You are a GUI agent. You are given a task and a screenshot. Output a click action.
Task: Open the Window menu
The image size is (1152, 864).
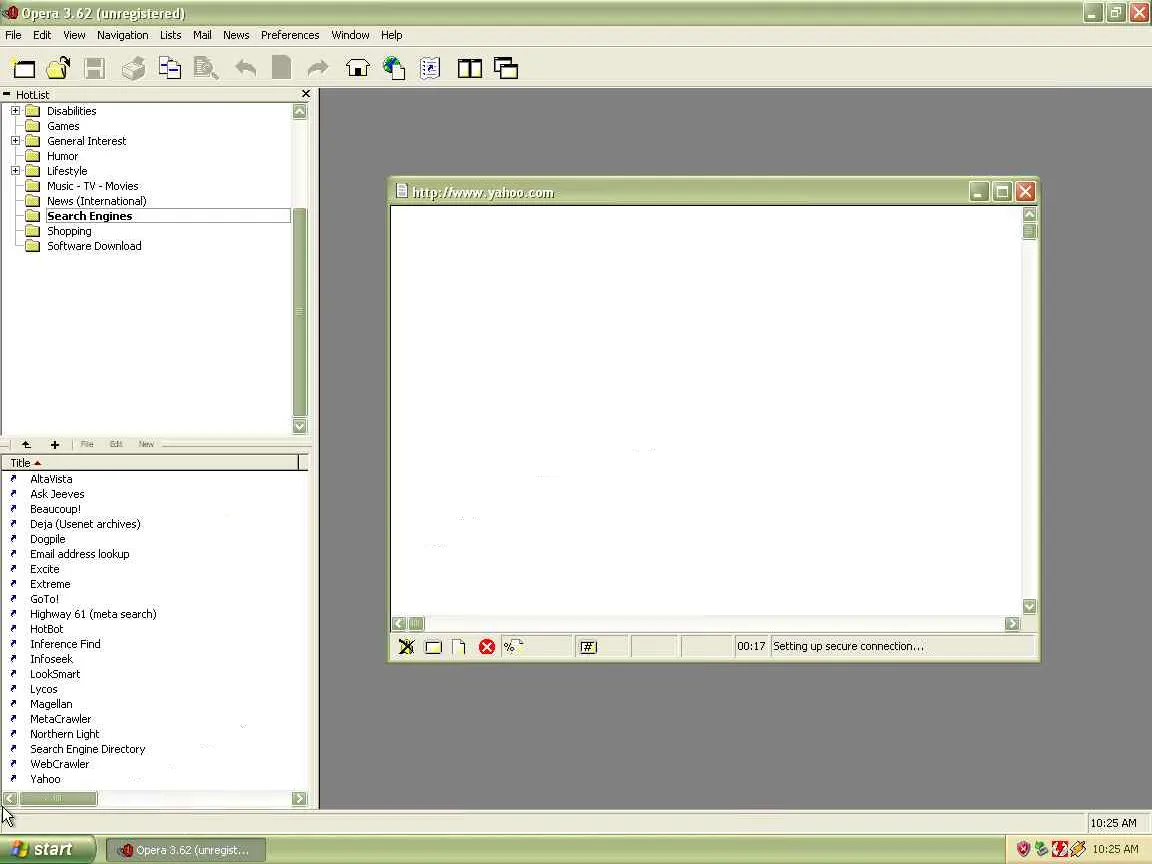tap(350, 35)
